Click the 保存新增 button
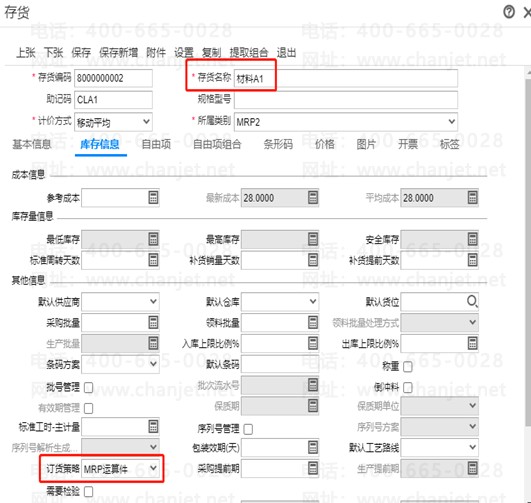Screen dimensions: 531x503 point(119,53)
